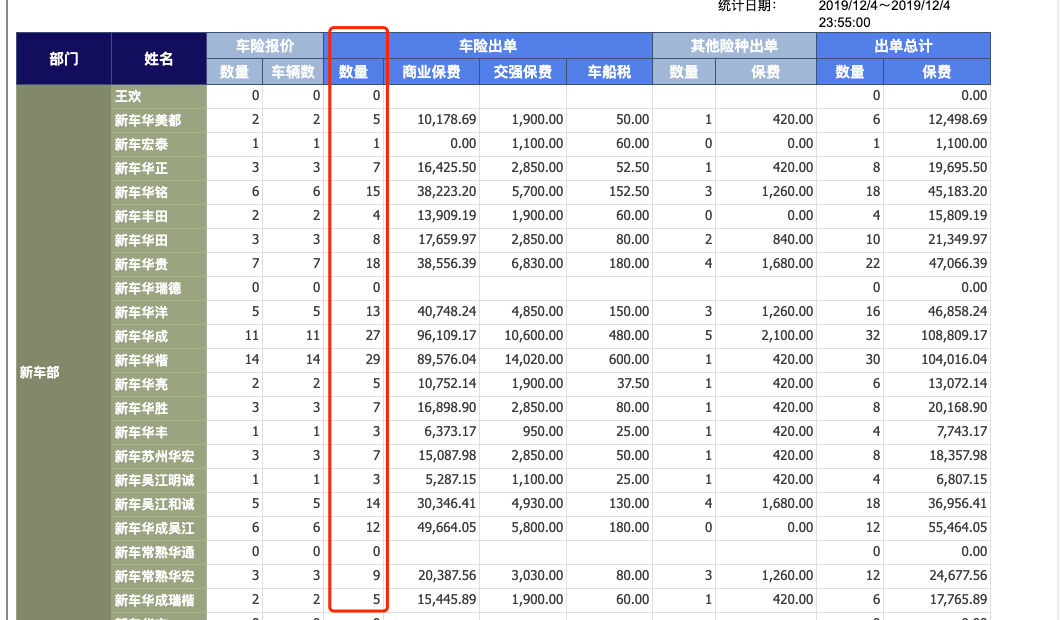Image resolution: width=1060 pixels, height=620 pixels.
Task: Select the total premium value 12,498.69
Action: tap(957, 120)
